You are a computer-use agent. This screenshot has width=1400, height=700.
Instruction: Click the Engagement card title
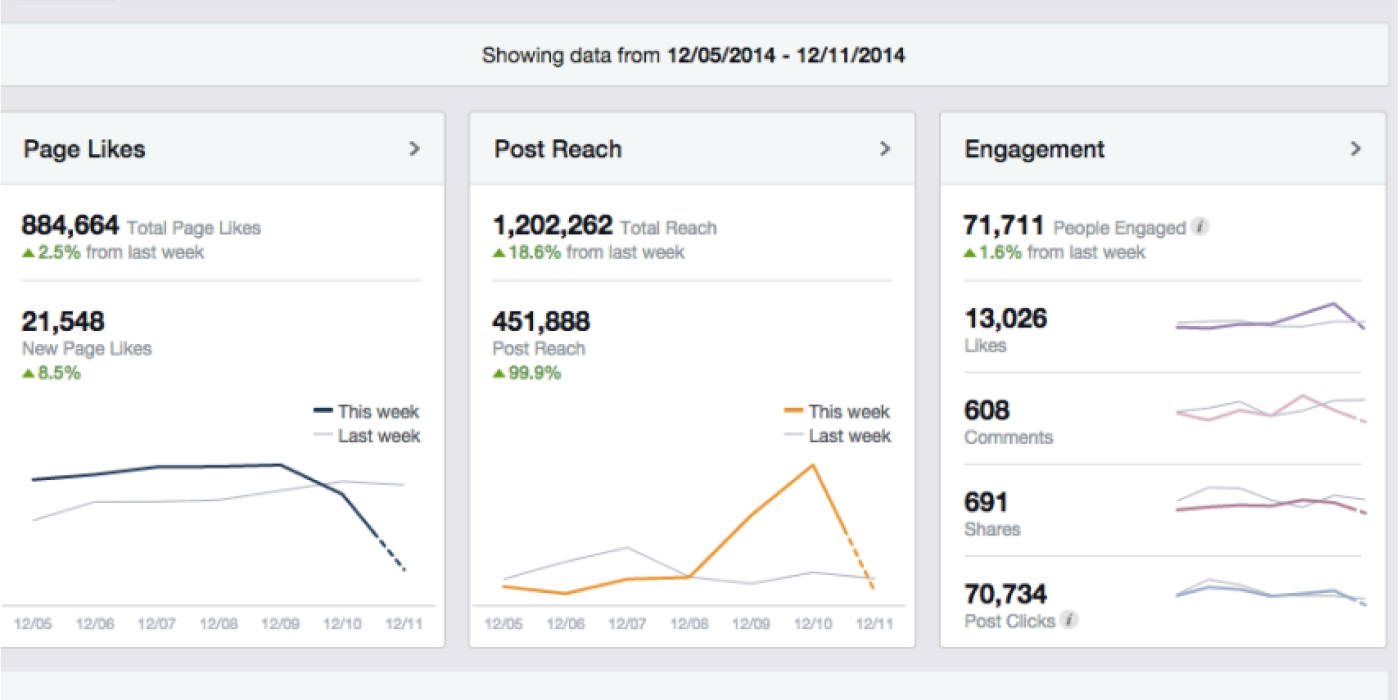[x=1034, y=150]
